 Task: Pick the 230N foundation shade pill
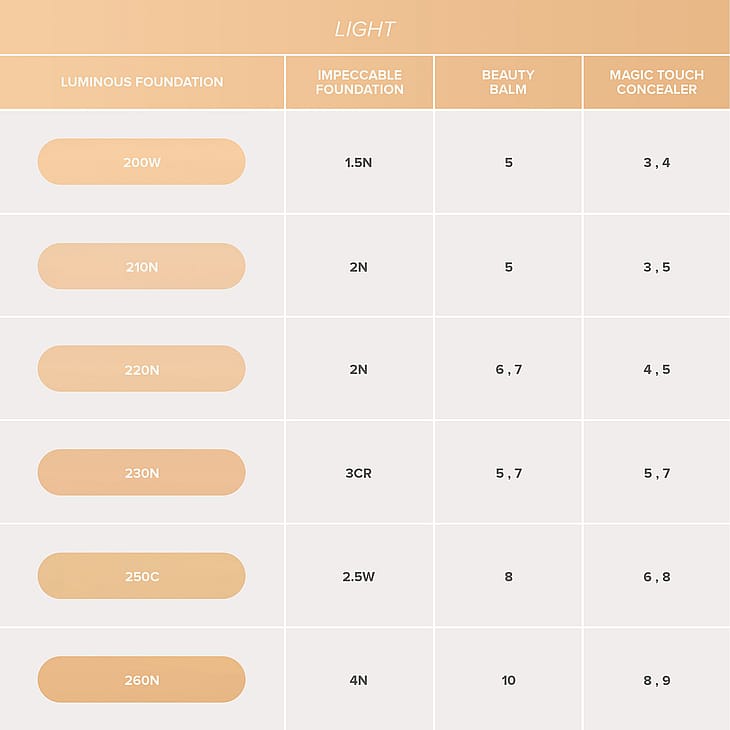pos(141,473)
